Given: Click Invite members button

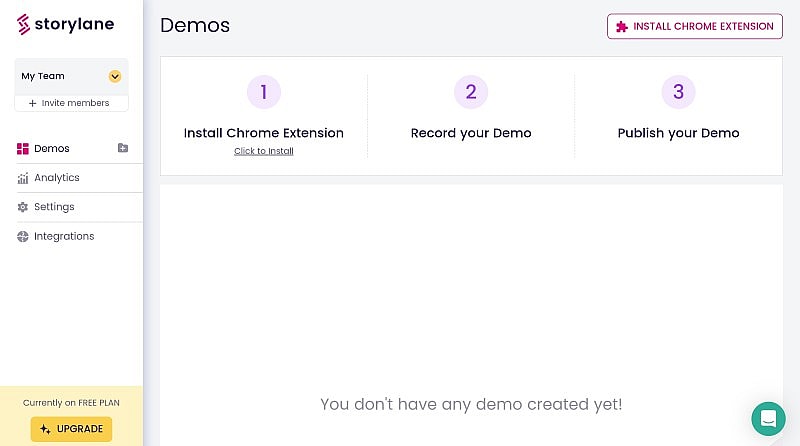Looking at the screenshot, I should (71, 103).
